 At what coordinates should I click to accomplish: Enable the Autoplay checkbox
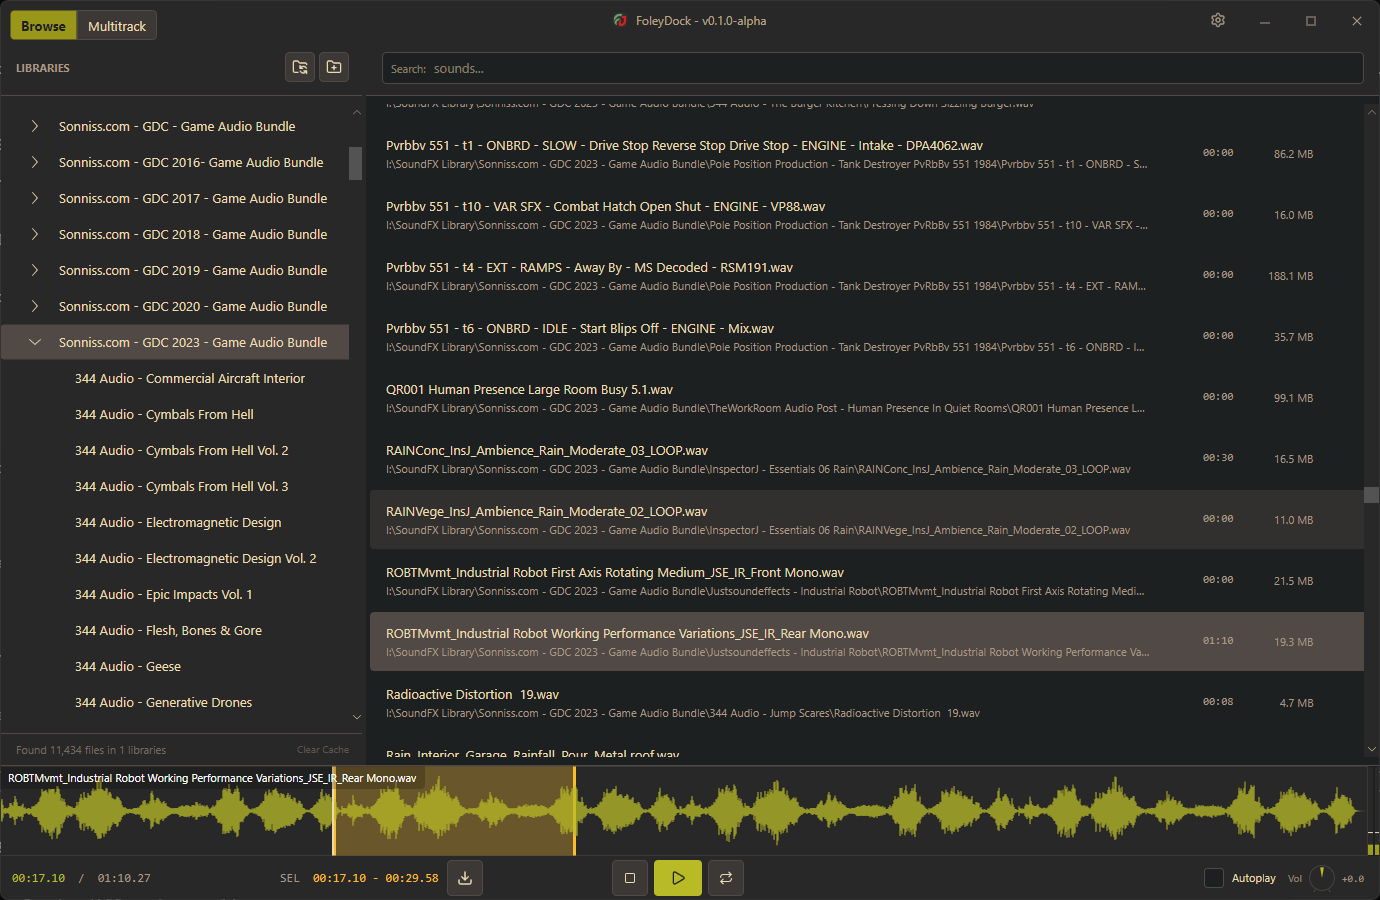[x=1214, y=878]
